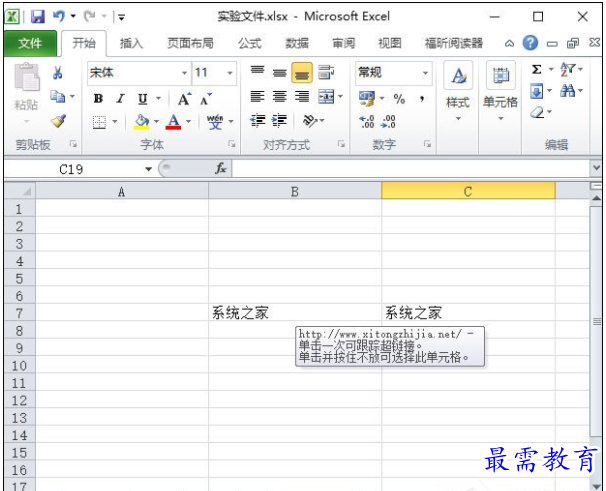The height and width of the screenshot is (491, 606).
Task: Click the fx insert function button
Action: pos(221,169)
